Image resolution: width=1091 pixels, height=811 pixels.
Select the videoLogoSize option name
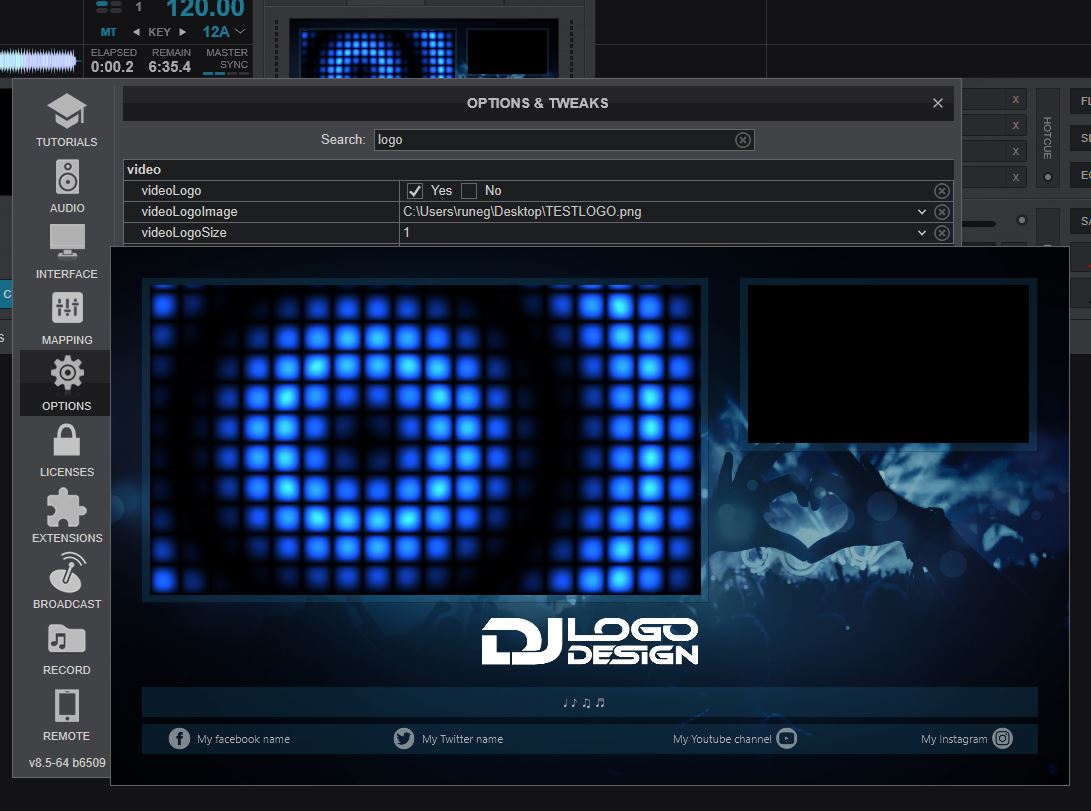(x=184, y=232)
